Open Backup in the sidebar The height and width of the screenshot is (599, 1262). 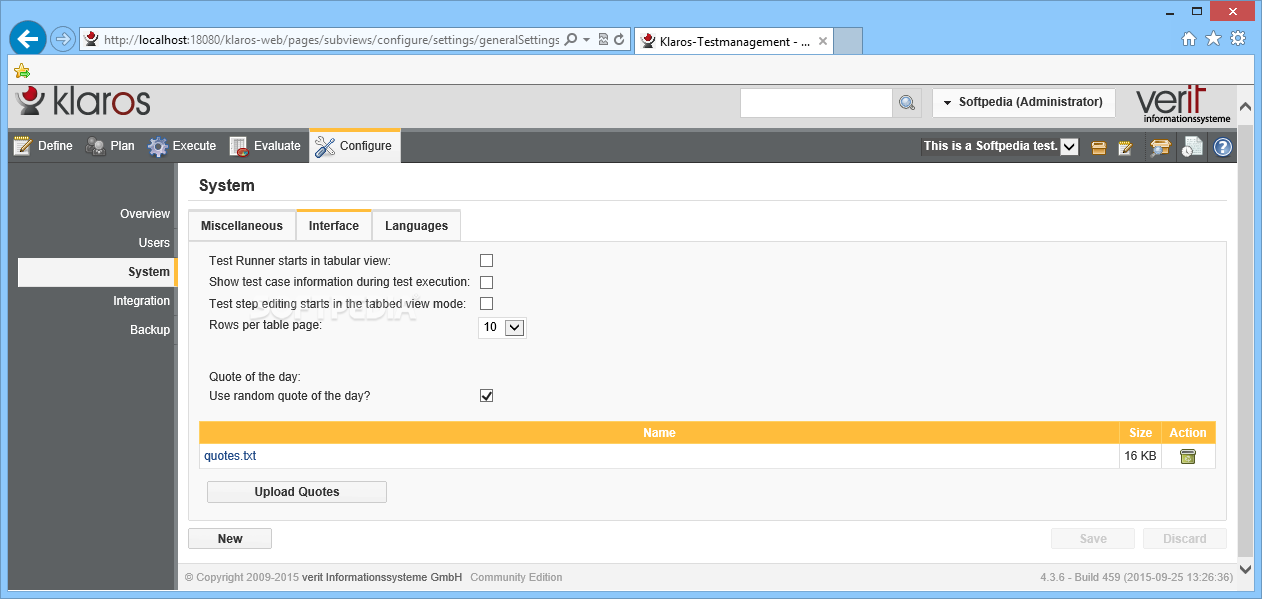click(150, 330)
